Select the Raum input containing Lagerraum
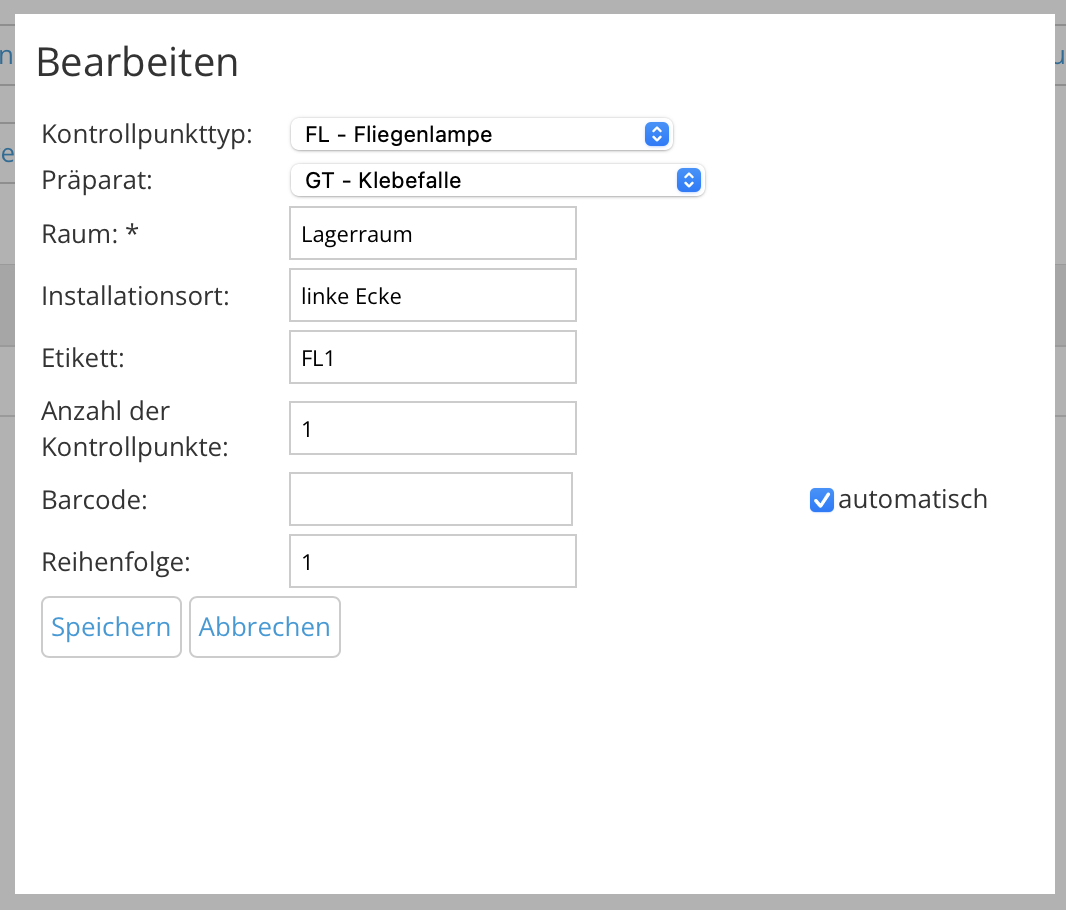 pyautogui.click(x=432, y=232)
